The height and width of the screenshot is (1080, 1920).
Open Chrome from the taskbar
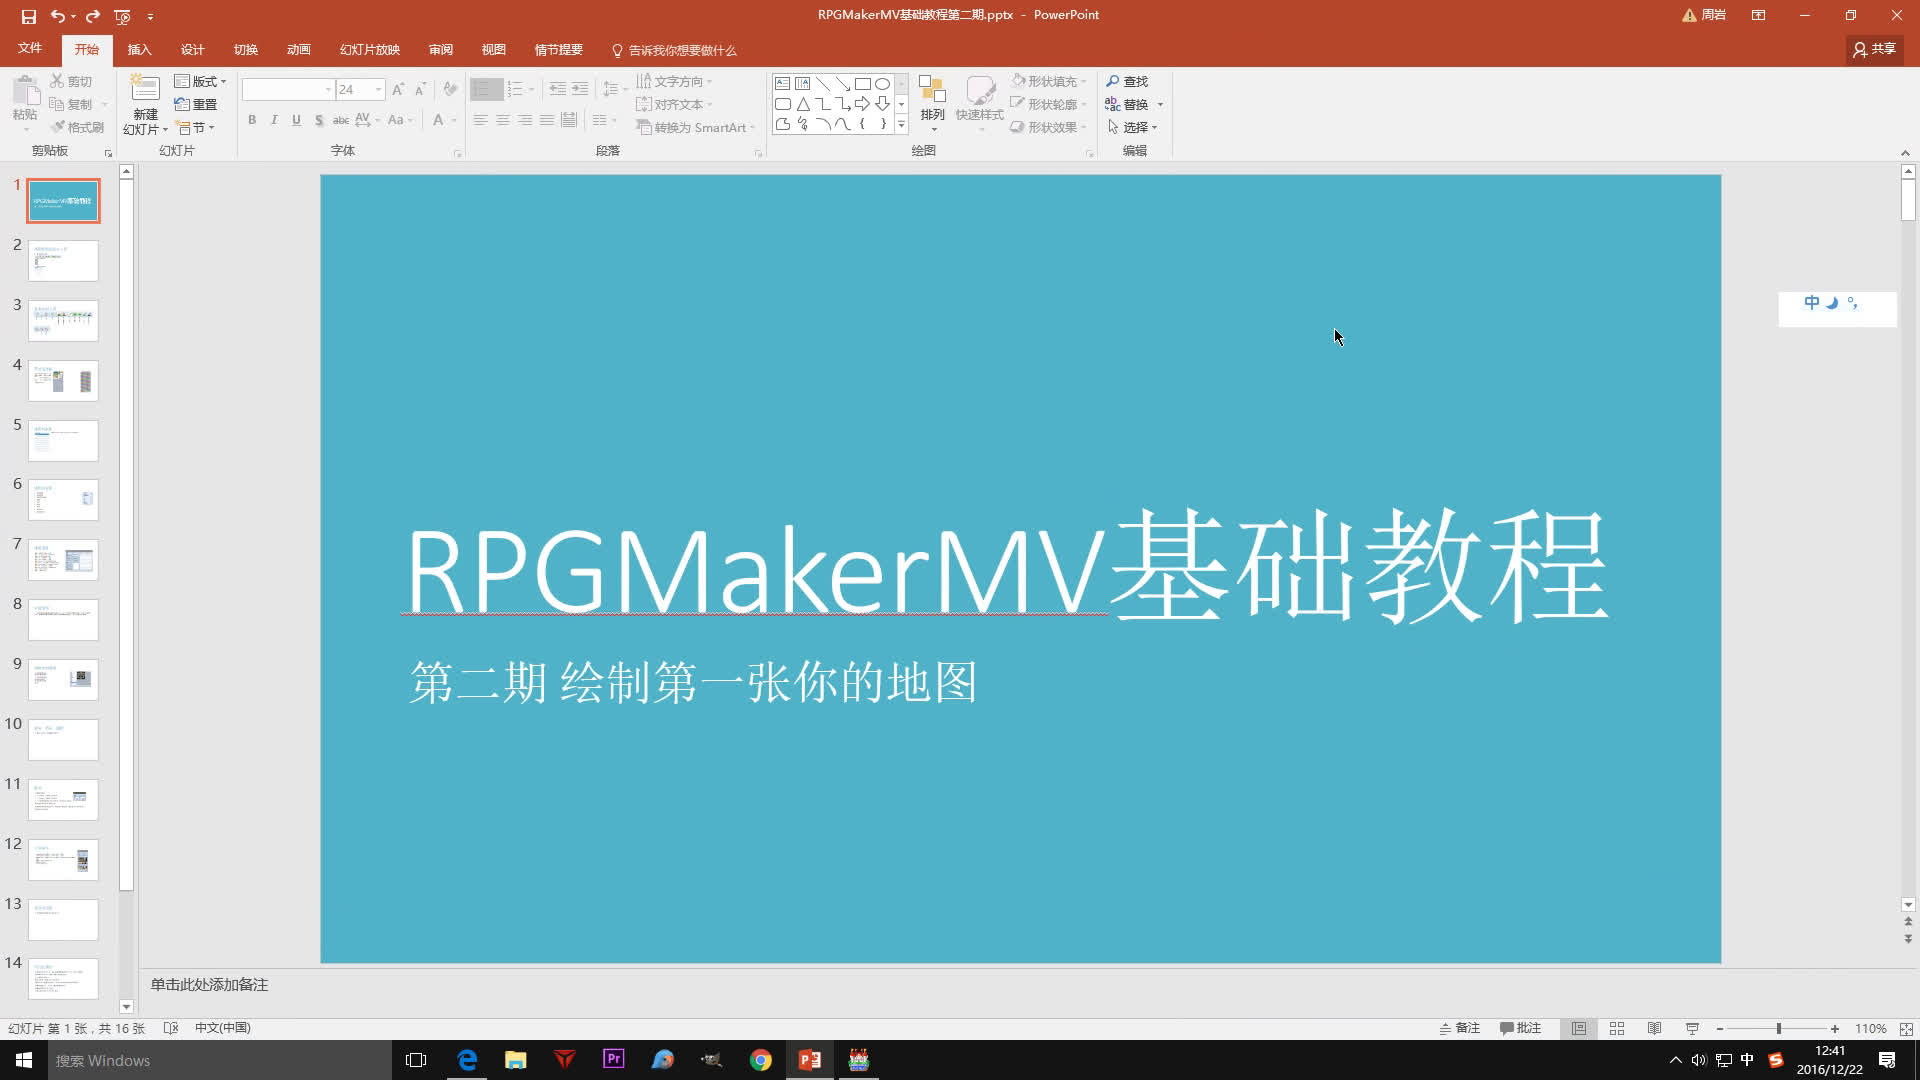(x=761, y=1059)
